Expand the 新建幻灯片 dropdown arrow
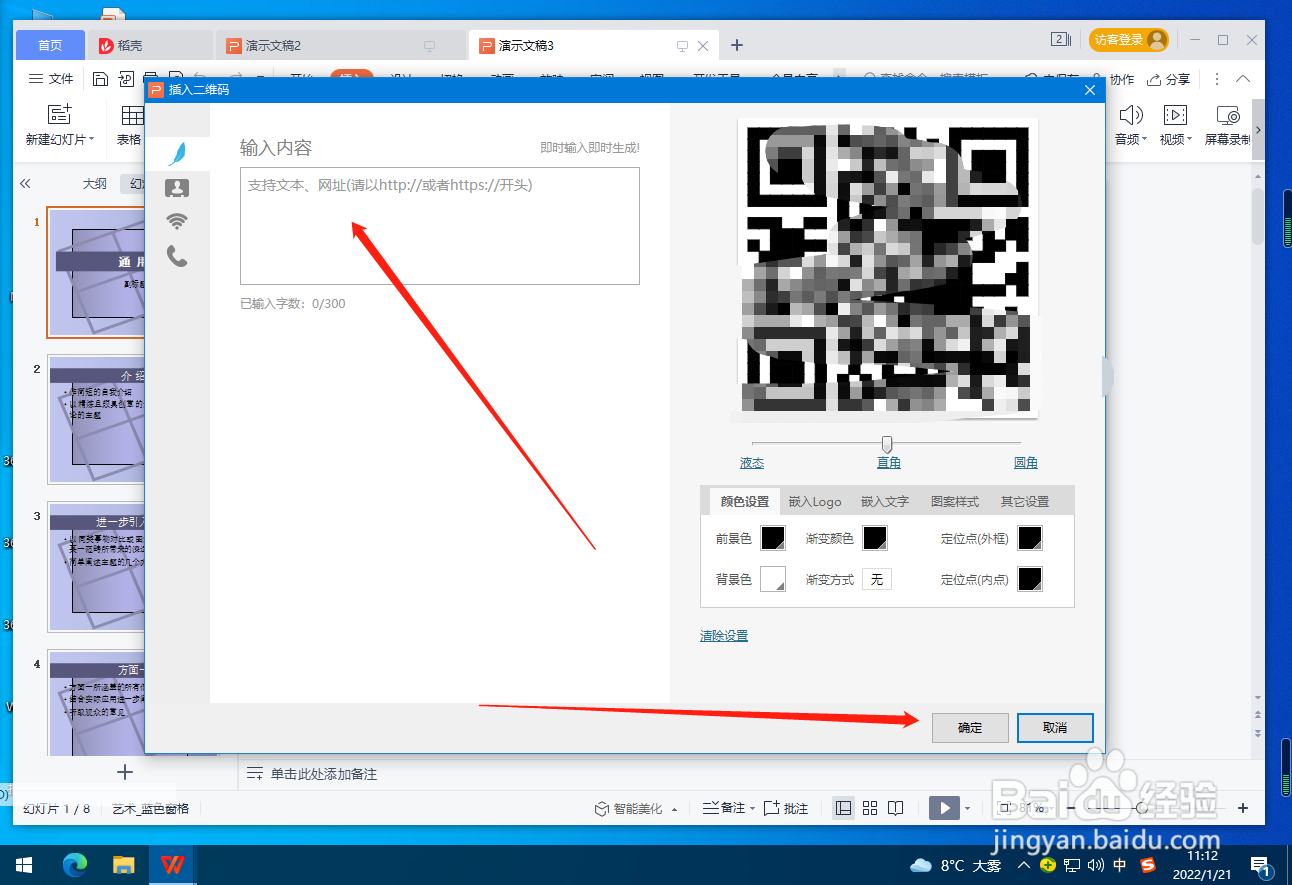1292x885 pixels. click(x=91, y=140)
